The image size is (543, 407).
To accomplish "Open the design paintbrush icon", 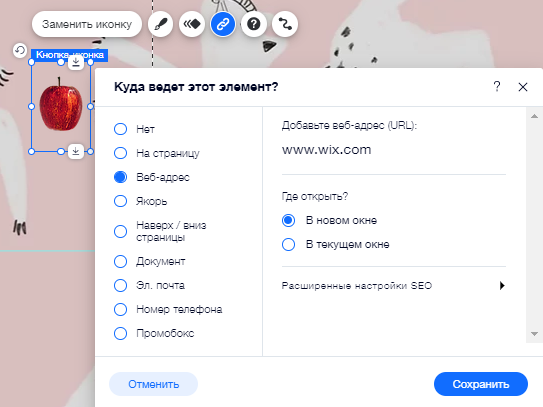I will [x=160, y=24].
